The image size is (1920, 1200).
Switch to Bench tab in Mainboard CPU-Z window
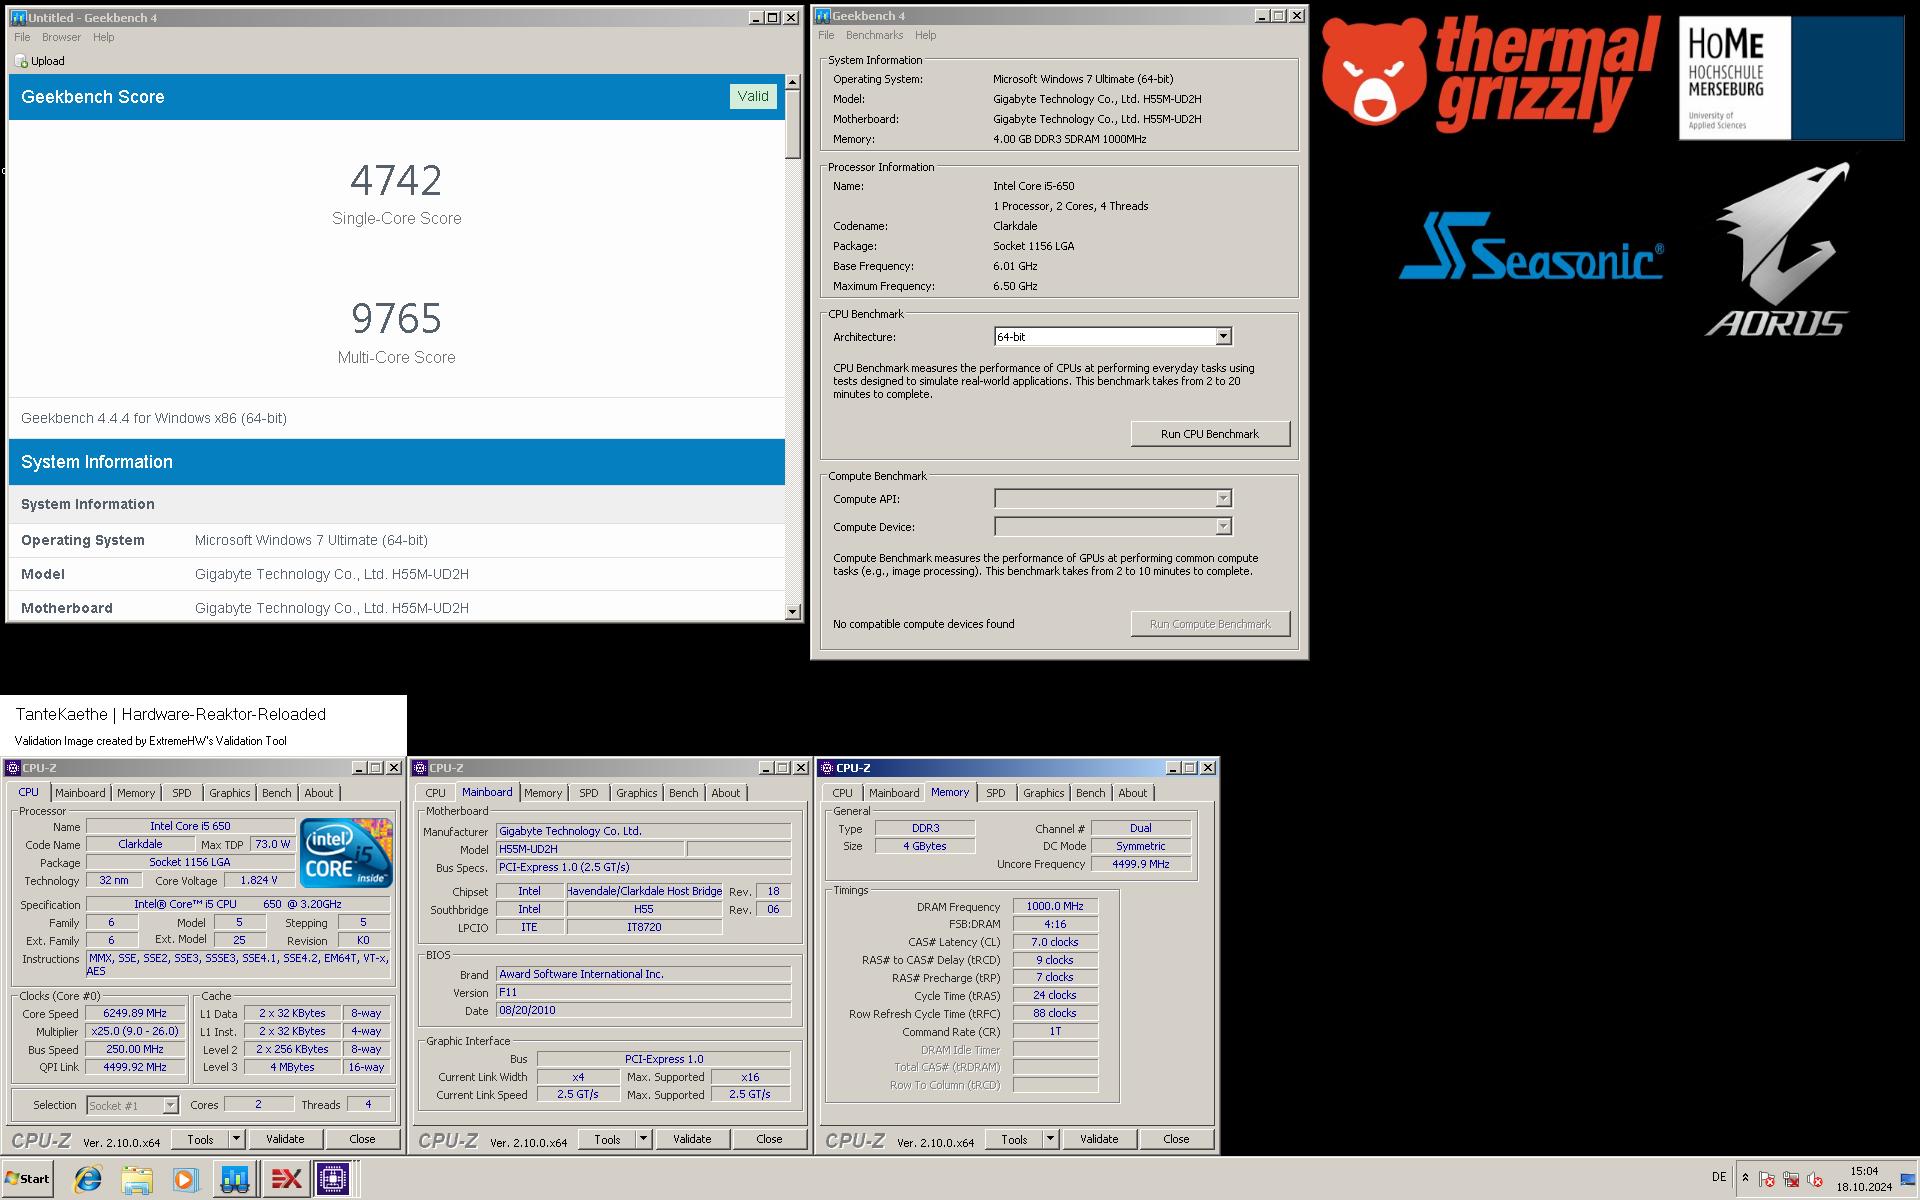684,793
